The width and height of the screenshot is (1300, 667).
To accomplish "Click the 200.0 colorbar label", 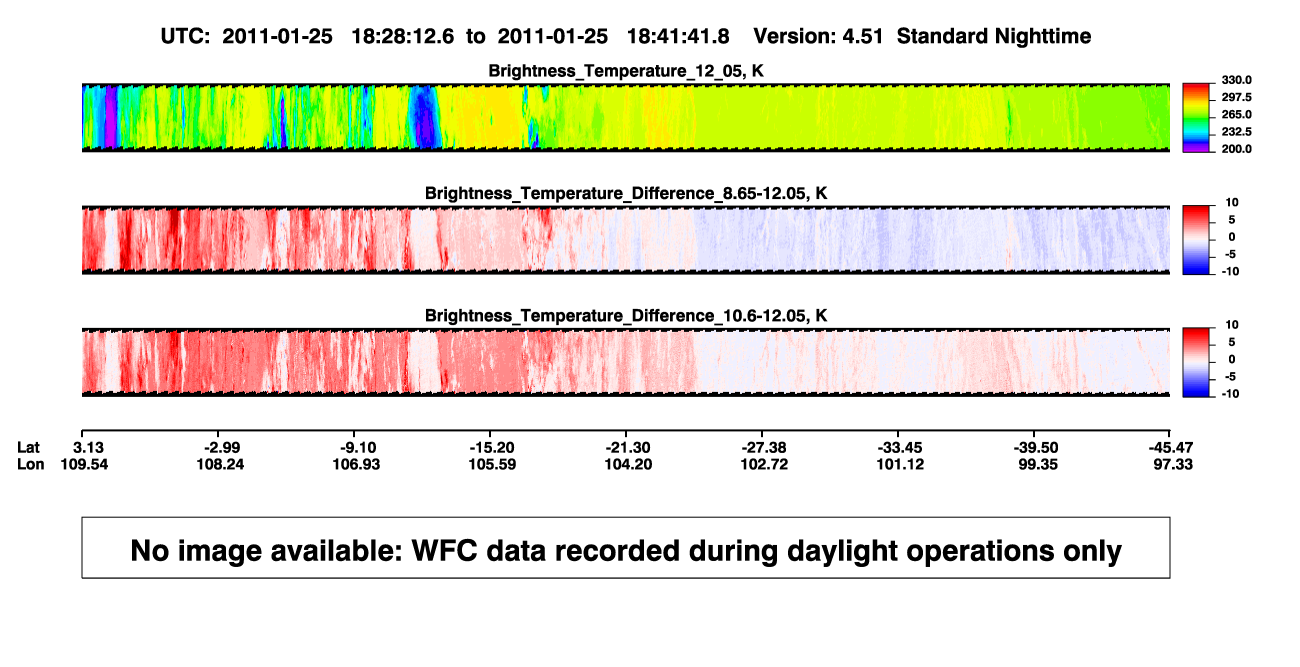I will [1236, 148].
